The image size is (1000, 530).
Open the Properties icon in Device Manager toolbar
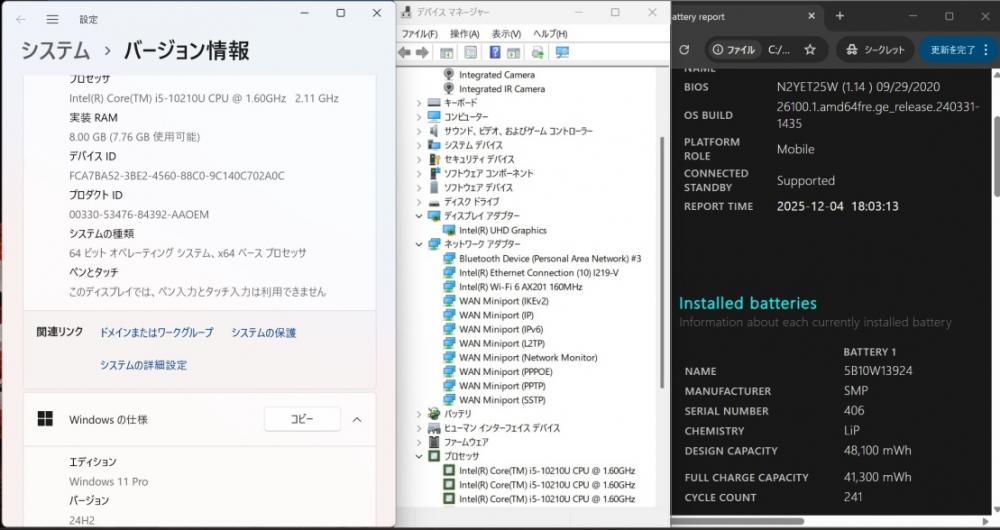(x=471, y=52)
